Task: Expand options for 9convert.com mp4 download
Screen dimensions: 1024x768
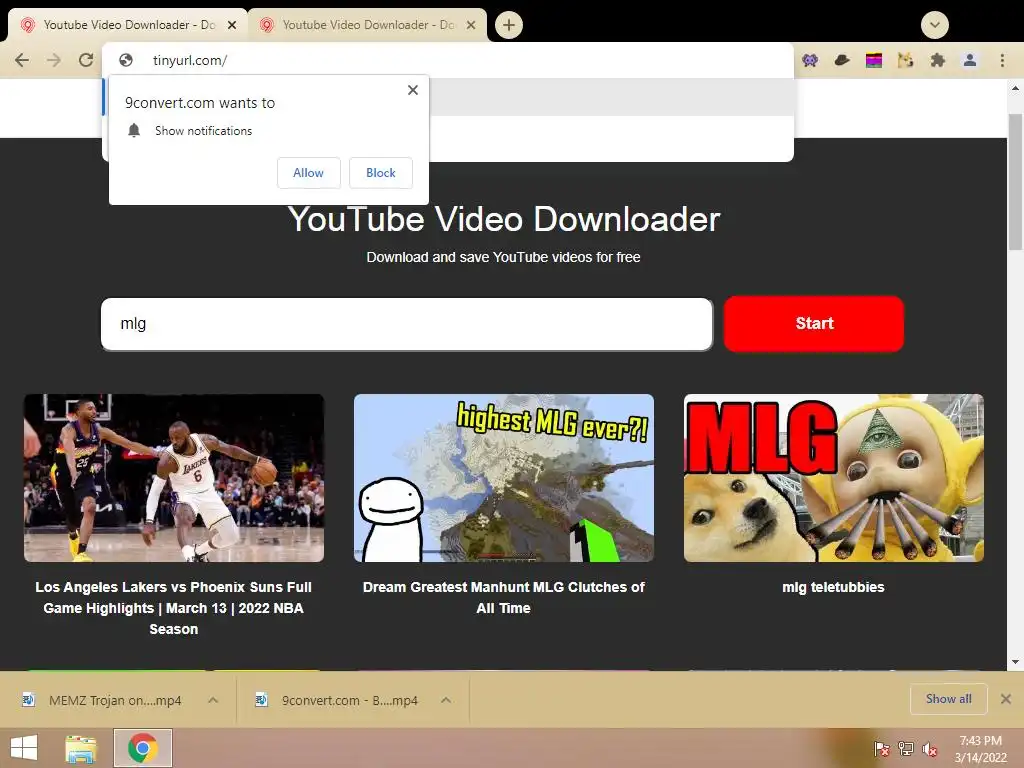Action: tap(446, 700)
